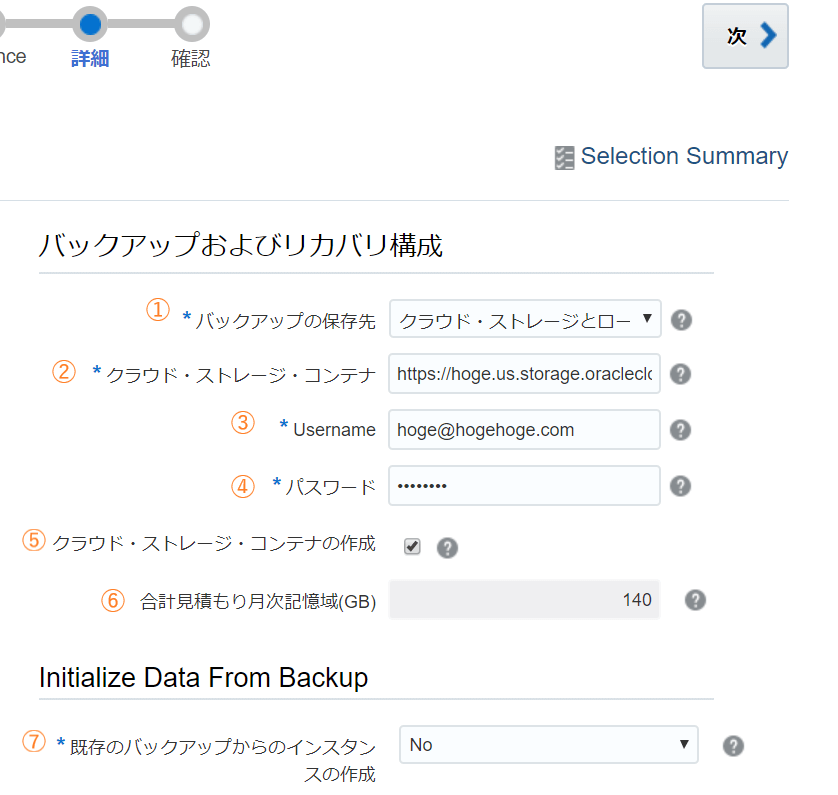Open the backup destination dropdown

tap(525, 319)
